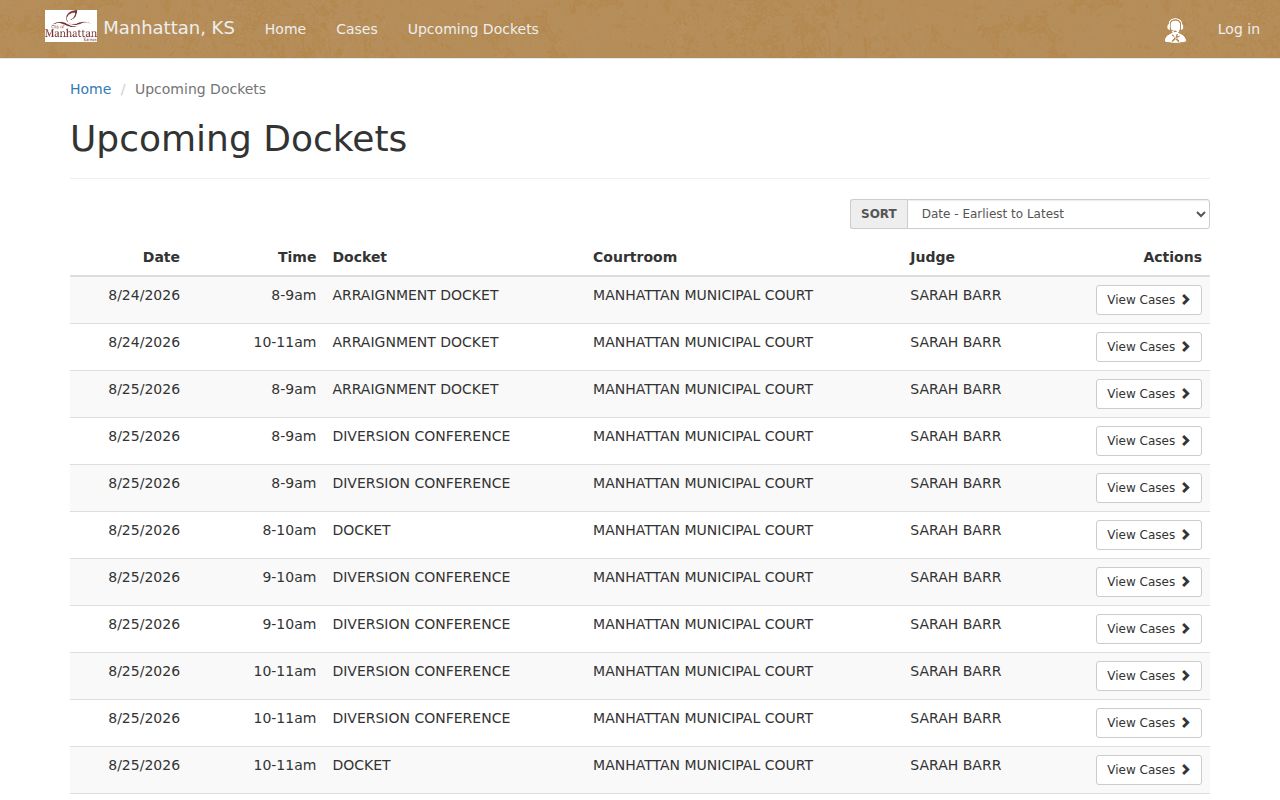Go to Home in the top navigation bar
The image size is (1280, 800).
[285, 29]
